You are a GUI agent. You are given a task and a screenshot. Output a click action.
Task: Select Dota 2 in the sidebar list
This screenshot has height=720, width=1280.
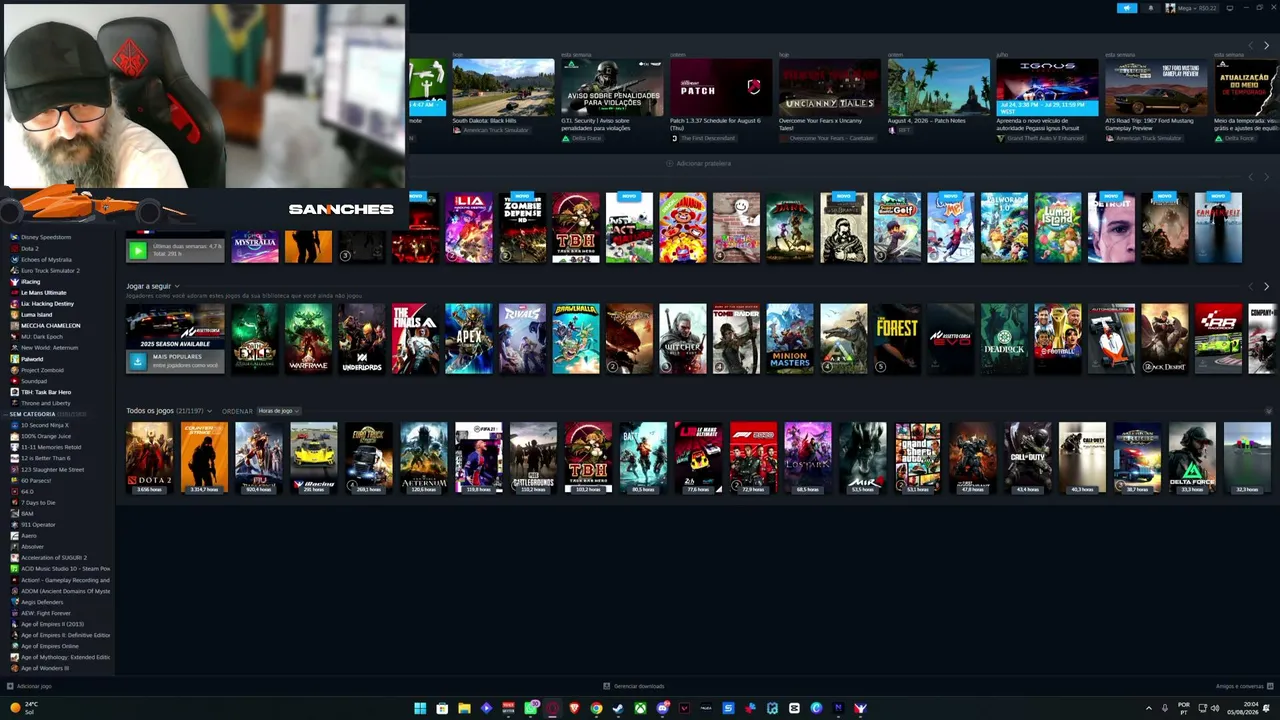point(30,248)
